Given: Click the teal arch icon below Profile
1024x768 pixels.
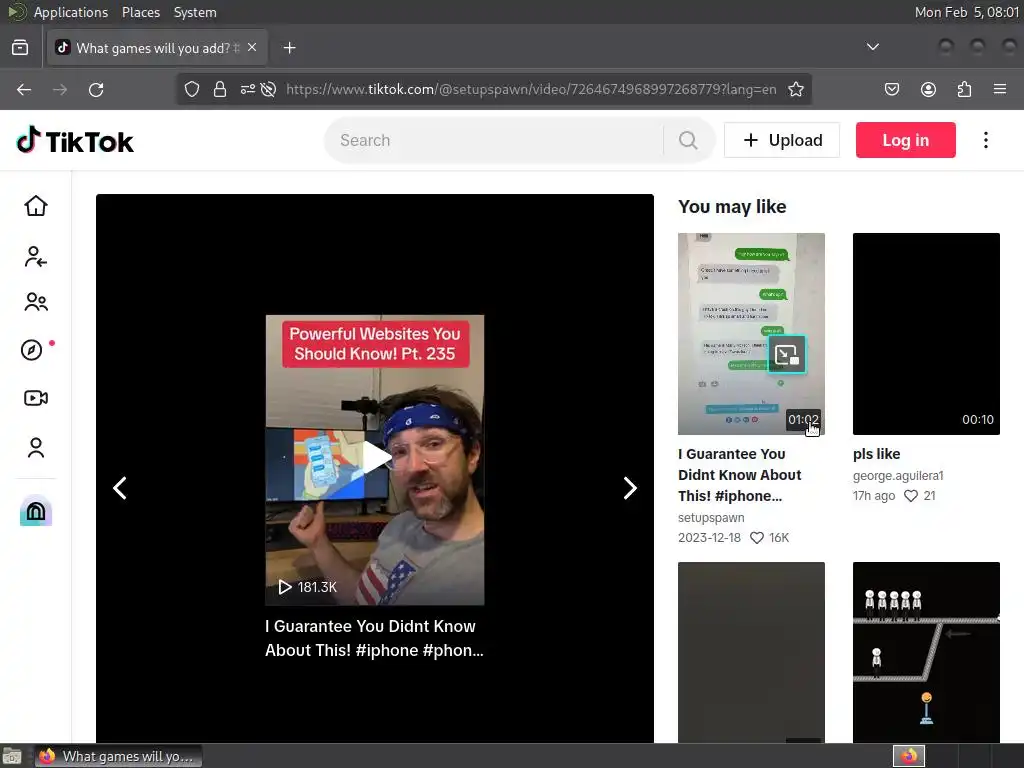Looking at the screenshot, I should pos(36,511).
